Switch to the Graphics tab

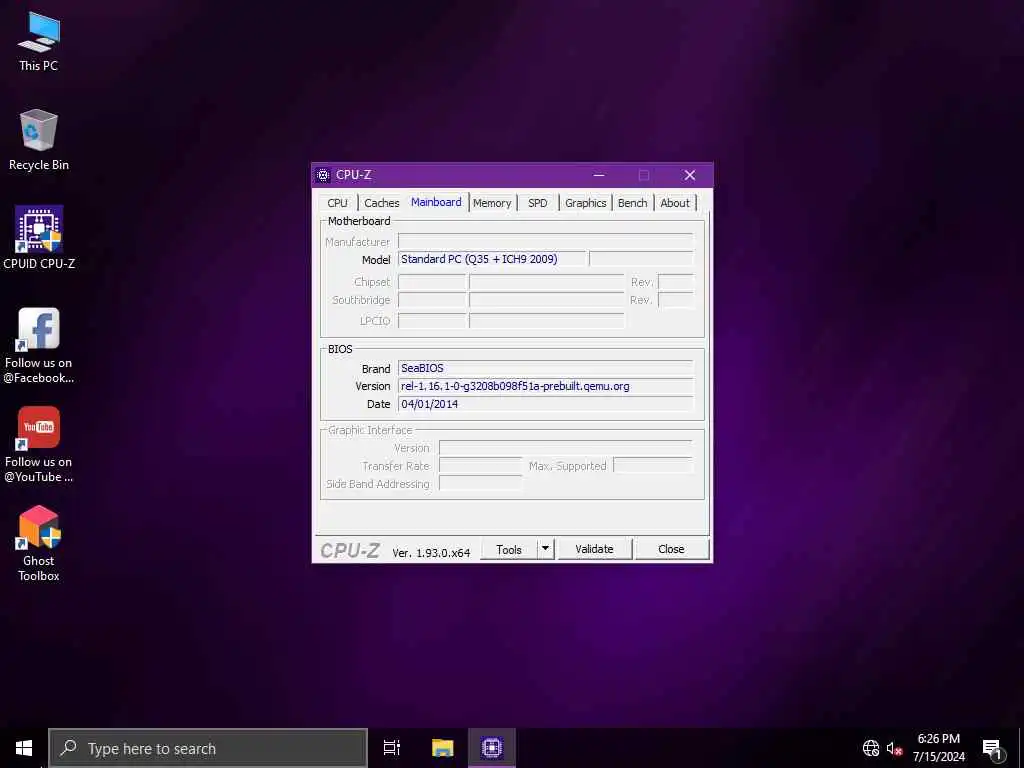[x=586, y=203]
